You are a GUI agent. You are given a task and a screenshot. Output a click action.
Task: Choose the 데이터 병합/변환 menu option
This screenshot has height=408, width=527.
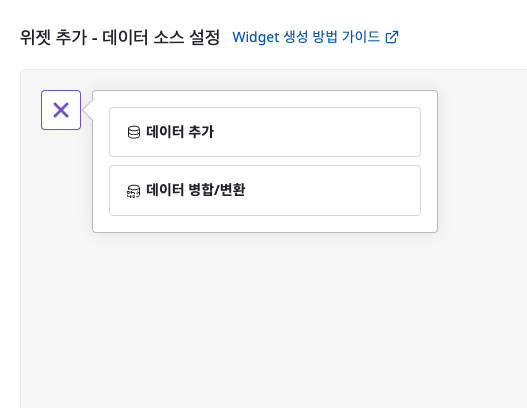265,191
